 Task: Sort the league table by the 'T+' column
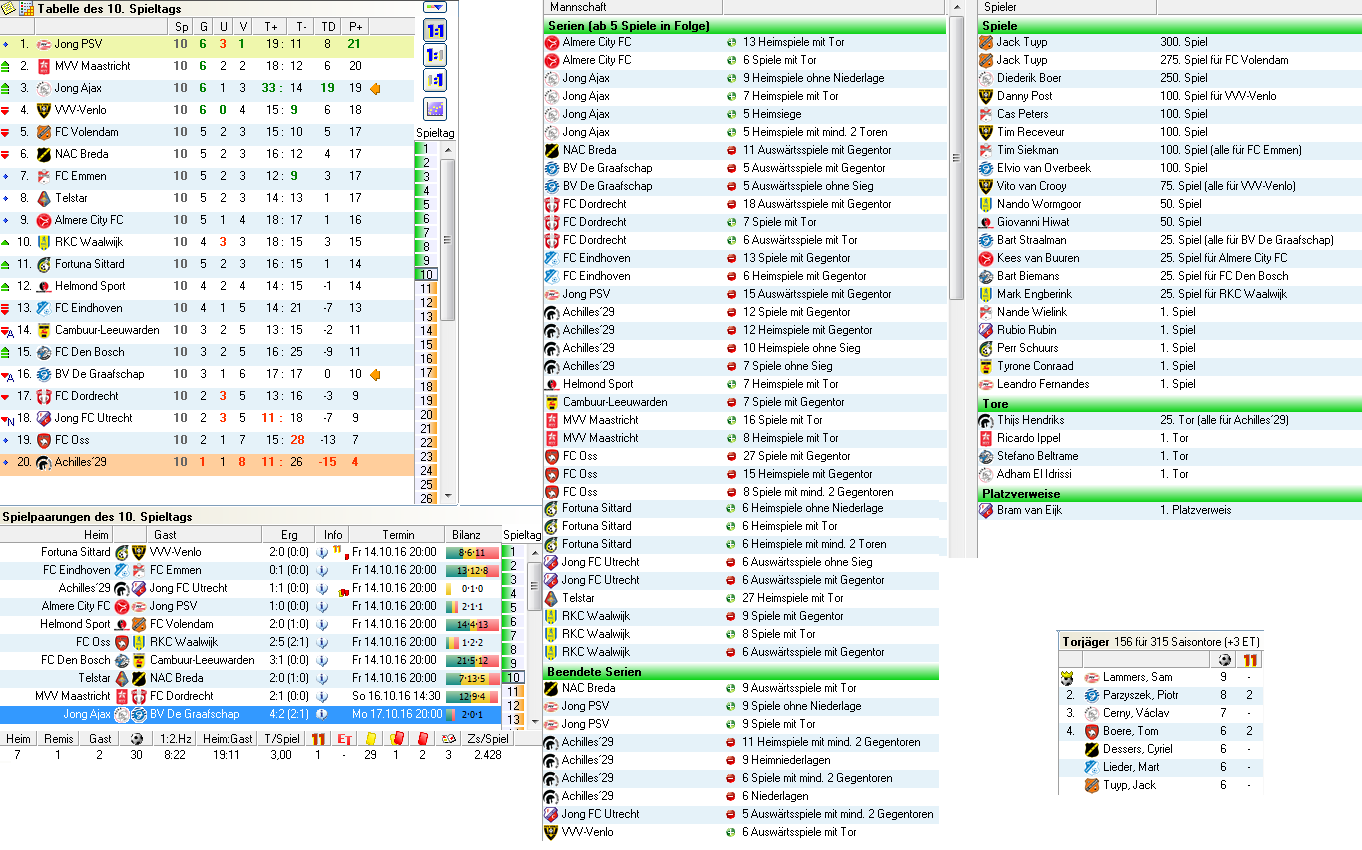coord(271,26)
